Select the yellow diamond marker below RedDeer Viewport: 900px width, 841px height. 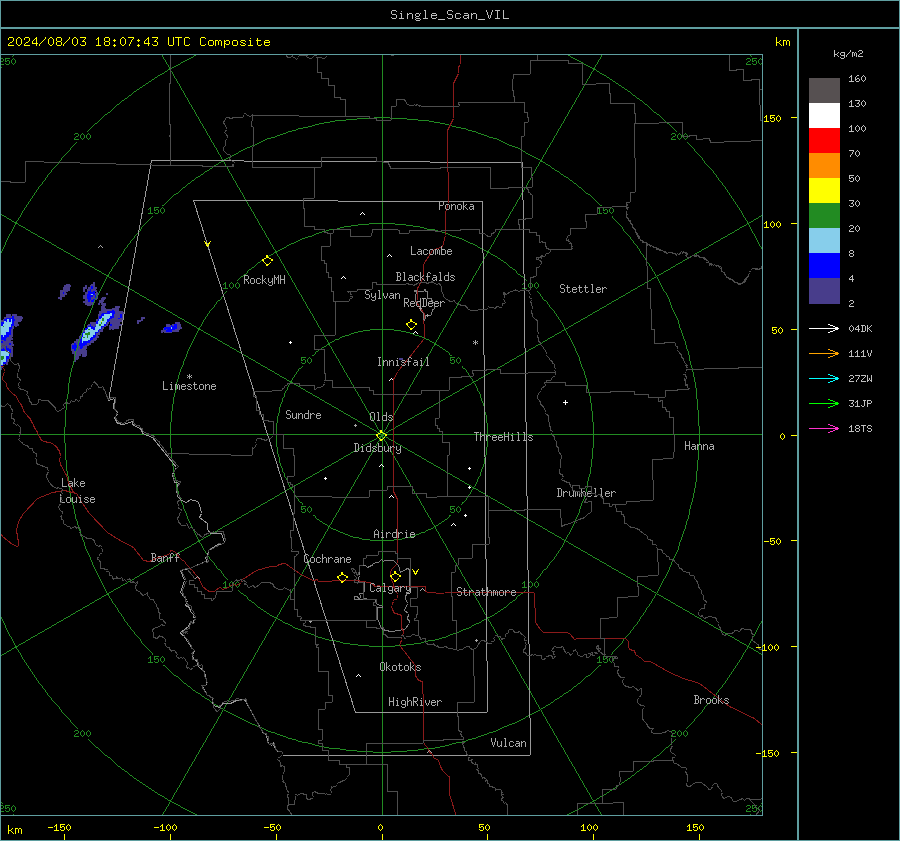(x=411, y=325)
